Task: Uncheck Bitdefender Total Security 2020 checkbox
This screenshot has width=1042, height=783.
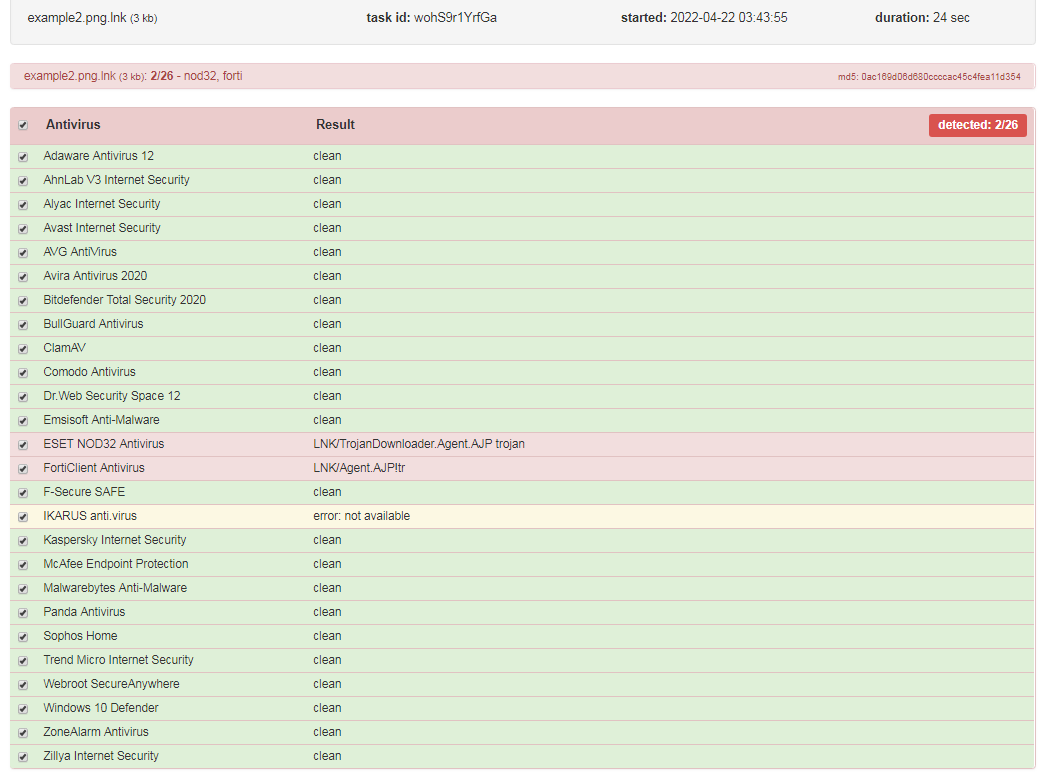Action: coord(23,301)
